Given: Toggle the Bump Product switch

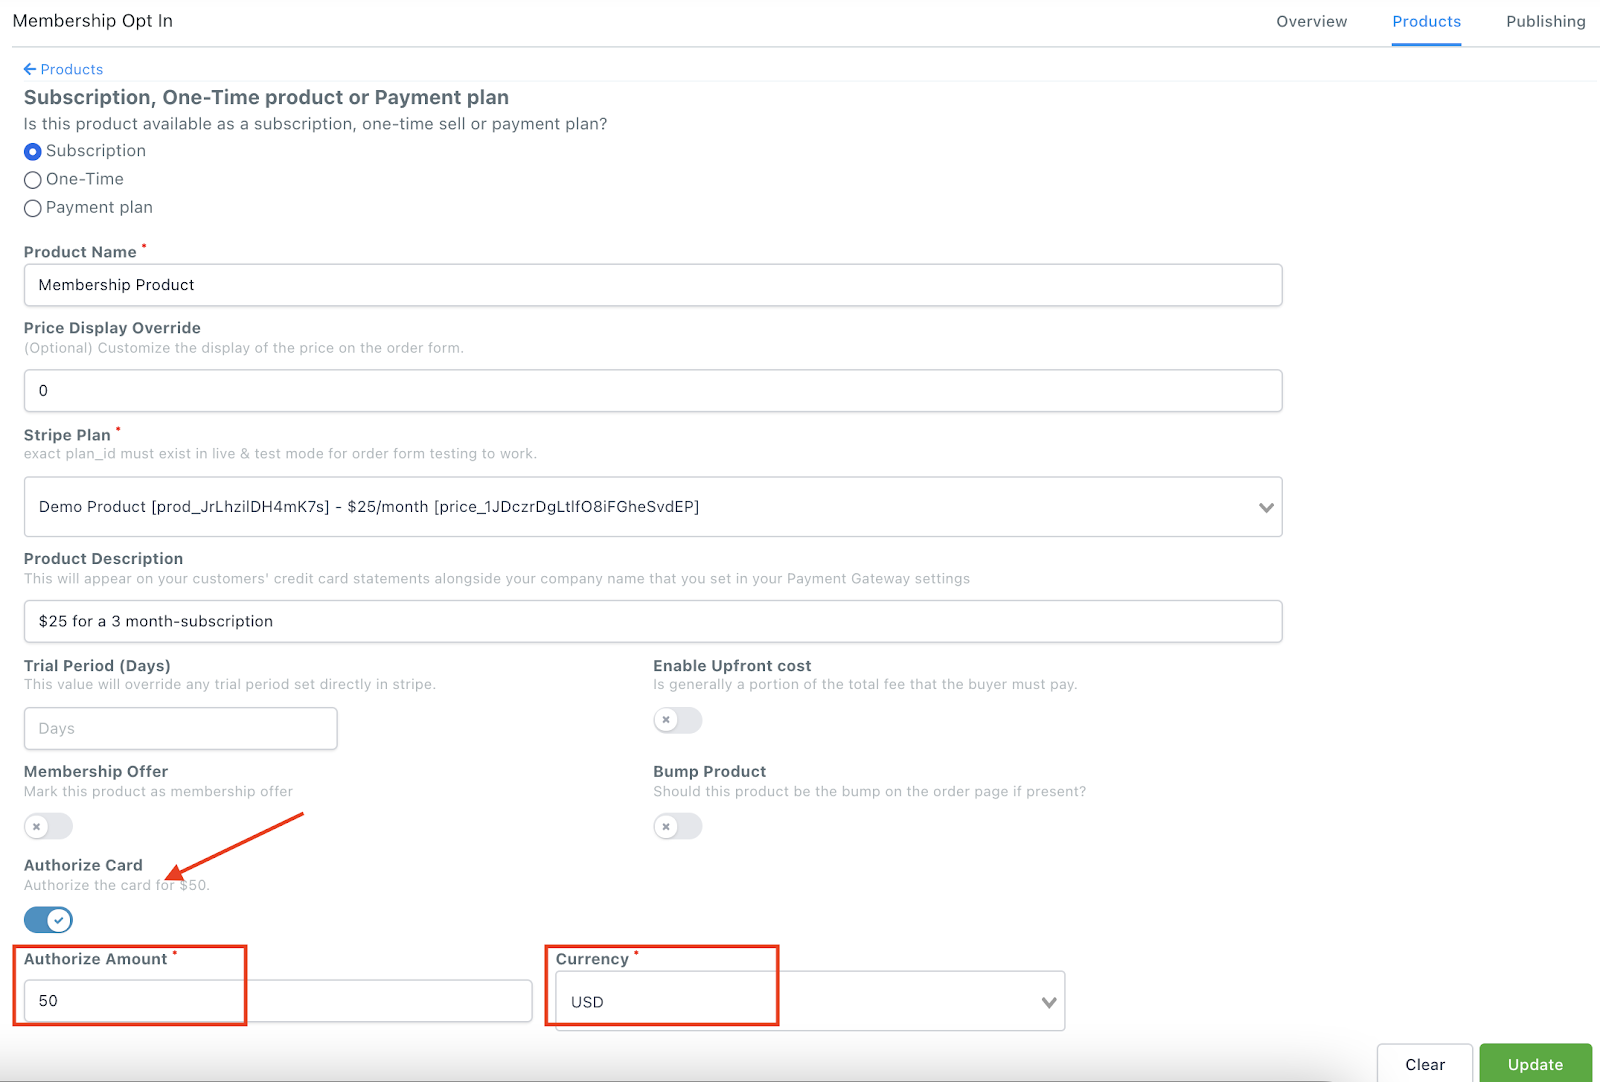Looking at the screenshot, I should point(678,826).
